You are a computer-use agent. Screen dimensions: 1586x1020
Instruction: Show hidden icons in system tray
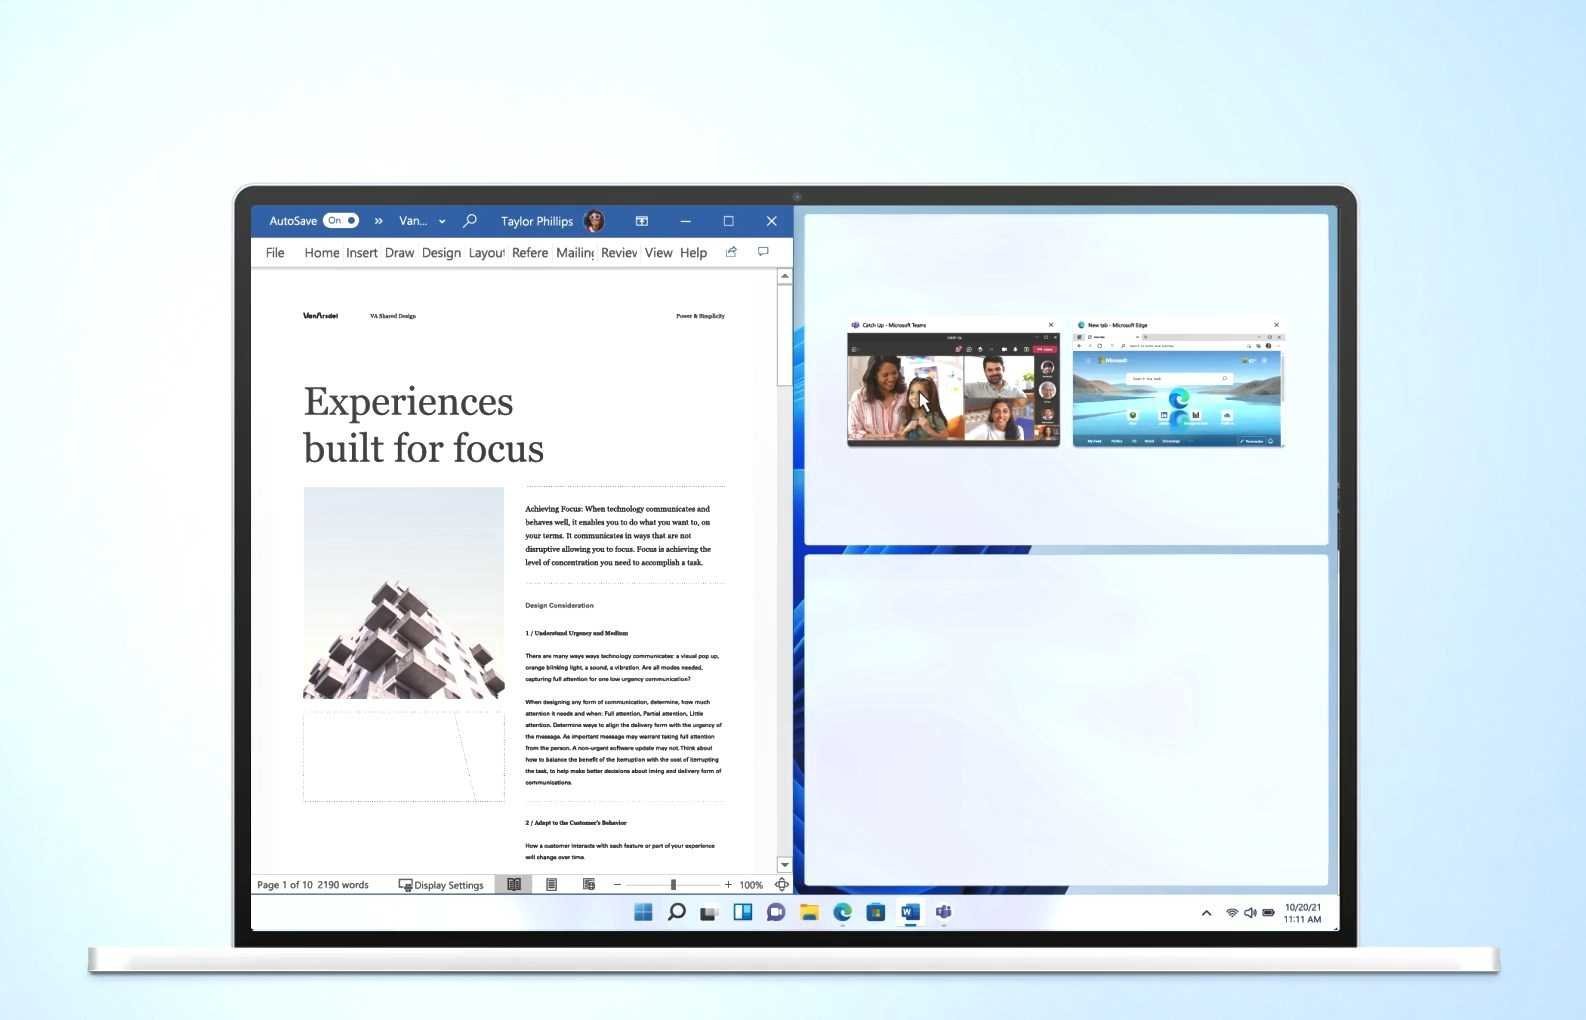pyautogui.click(x=1206, y=913)
